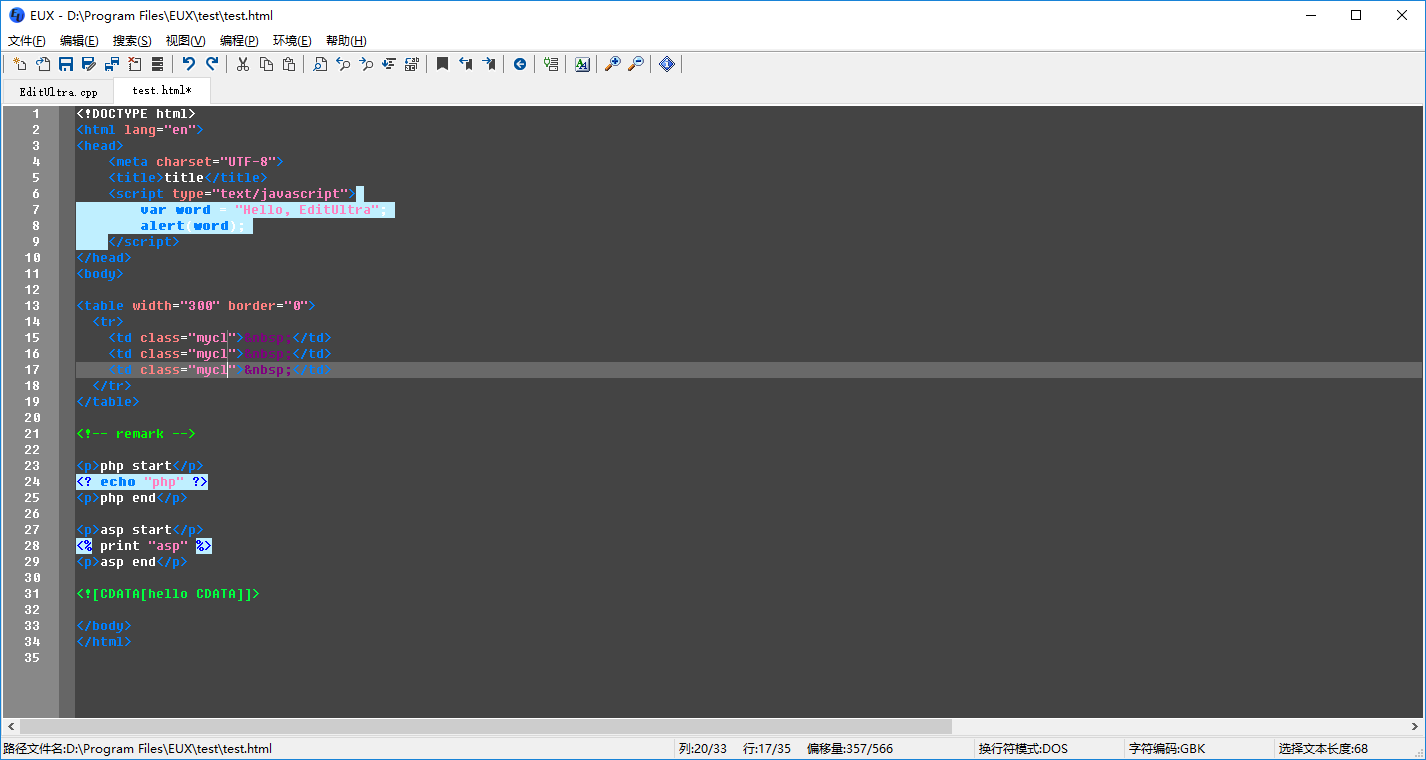Click the Undo arrow icon

click(189, 64)
